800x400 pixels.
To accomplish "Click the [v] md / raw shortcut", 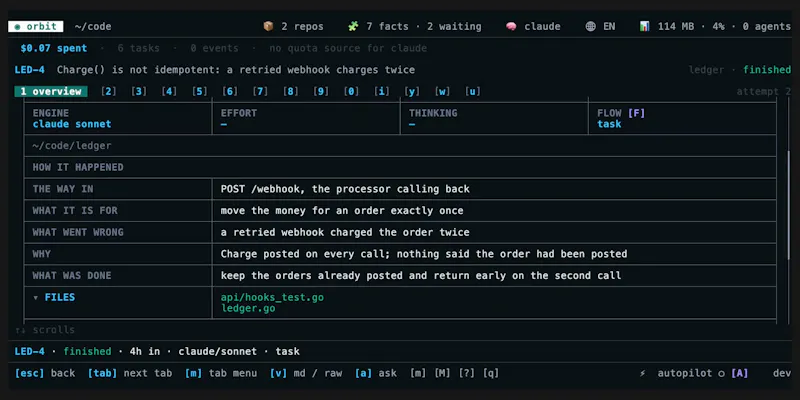I will [x=306, y=373].
